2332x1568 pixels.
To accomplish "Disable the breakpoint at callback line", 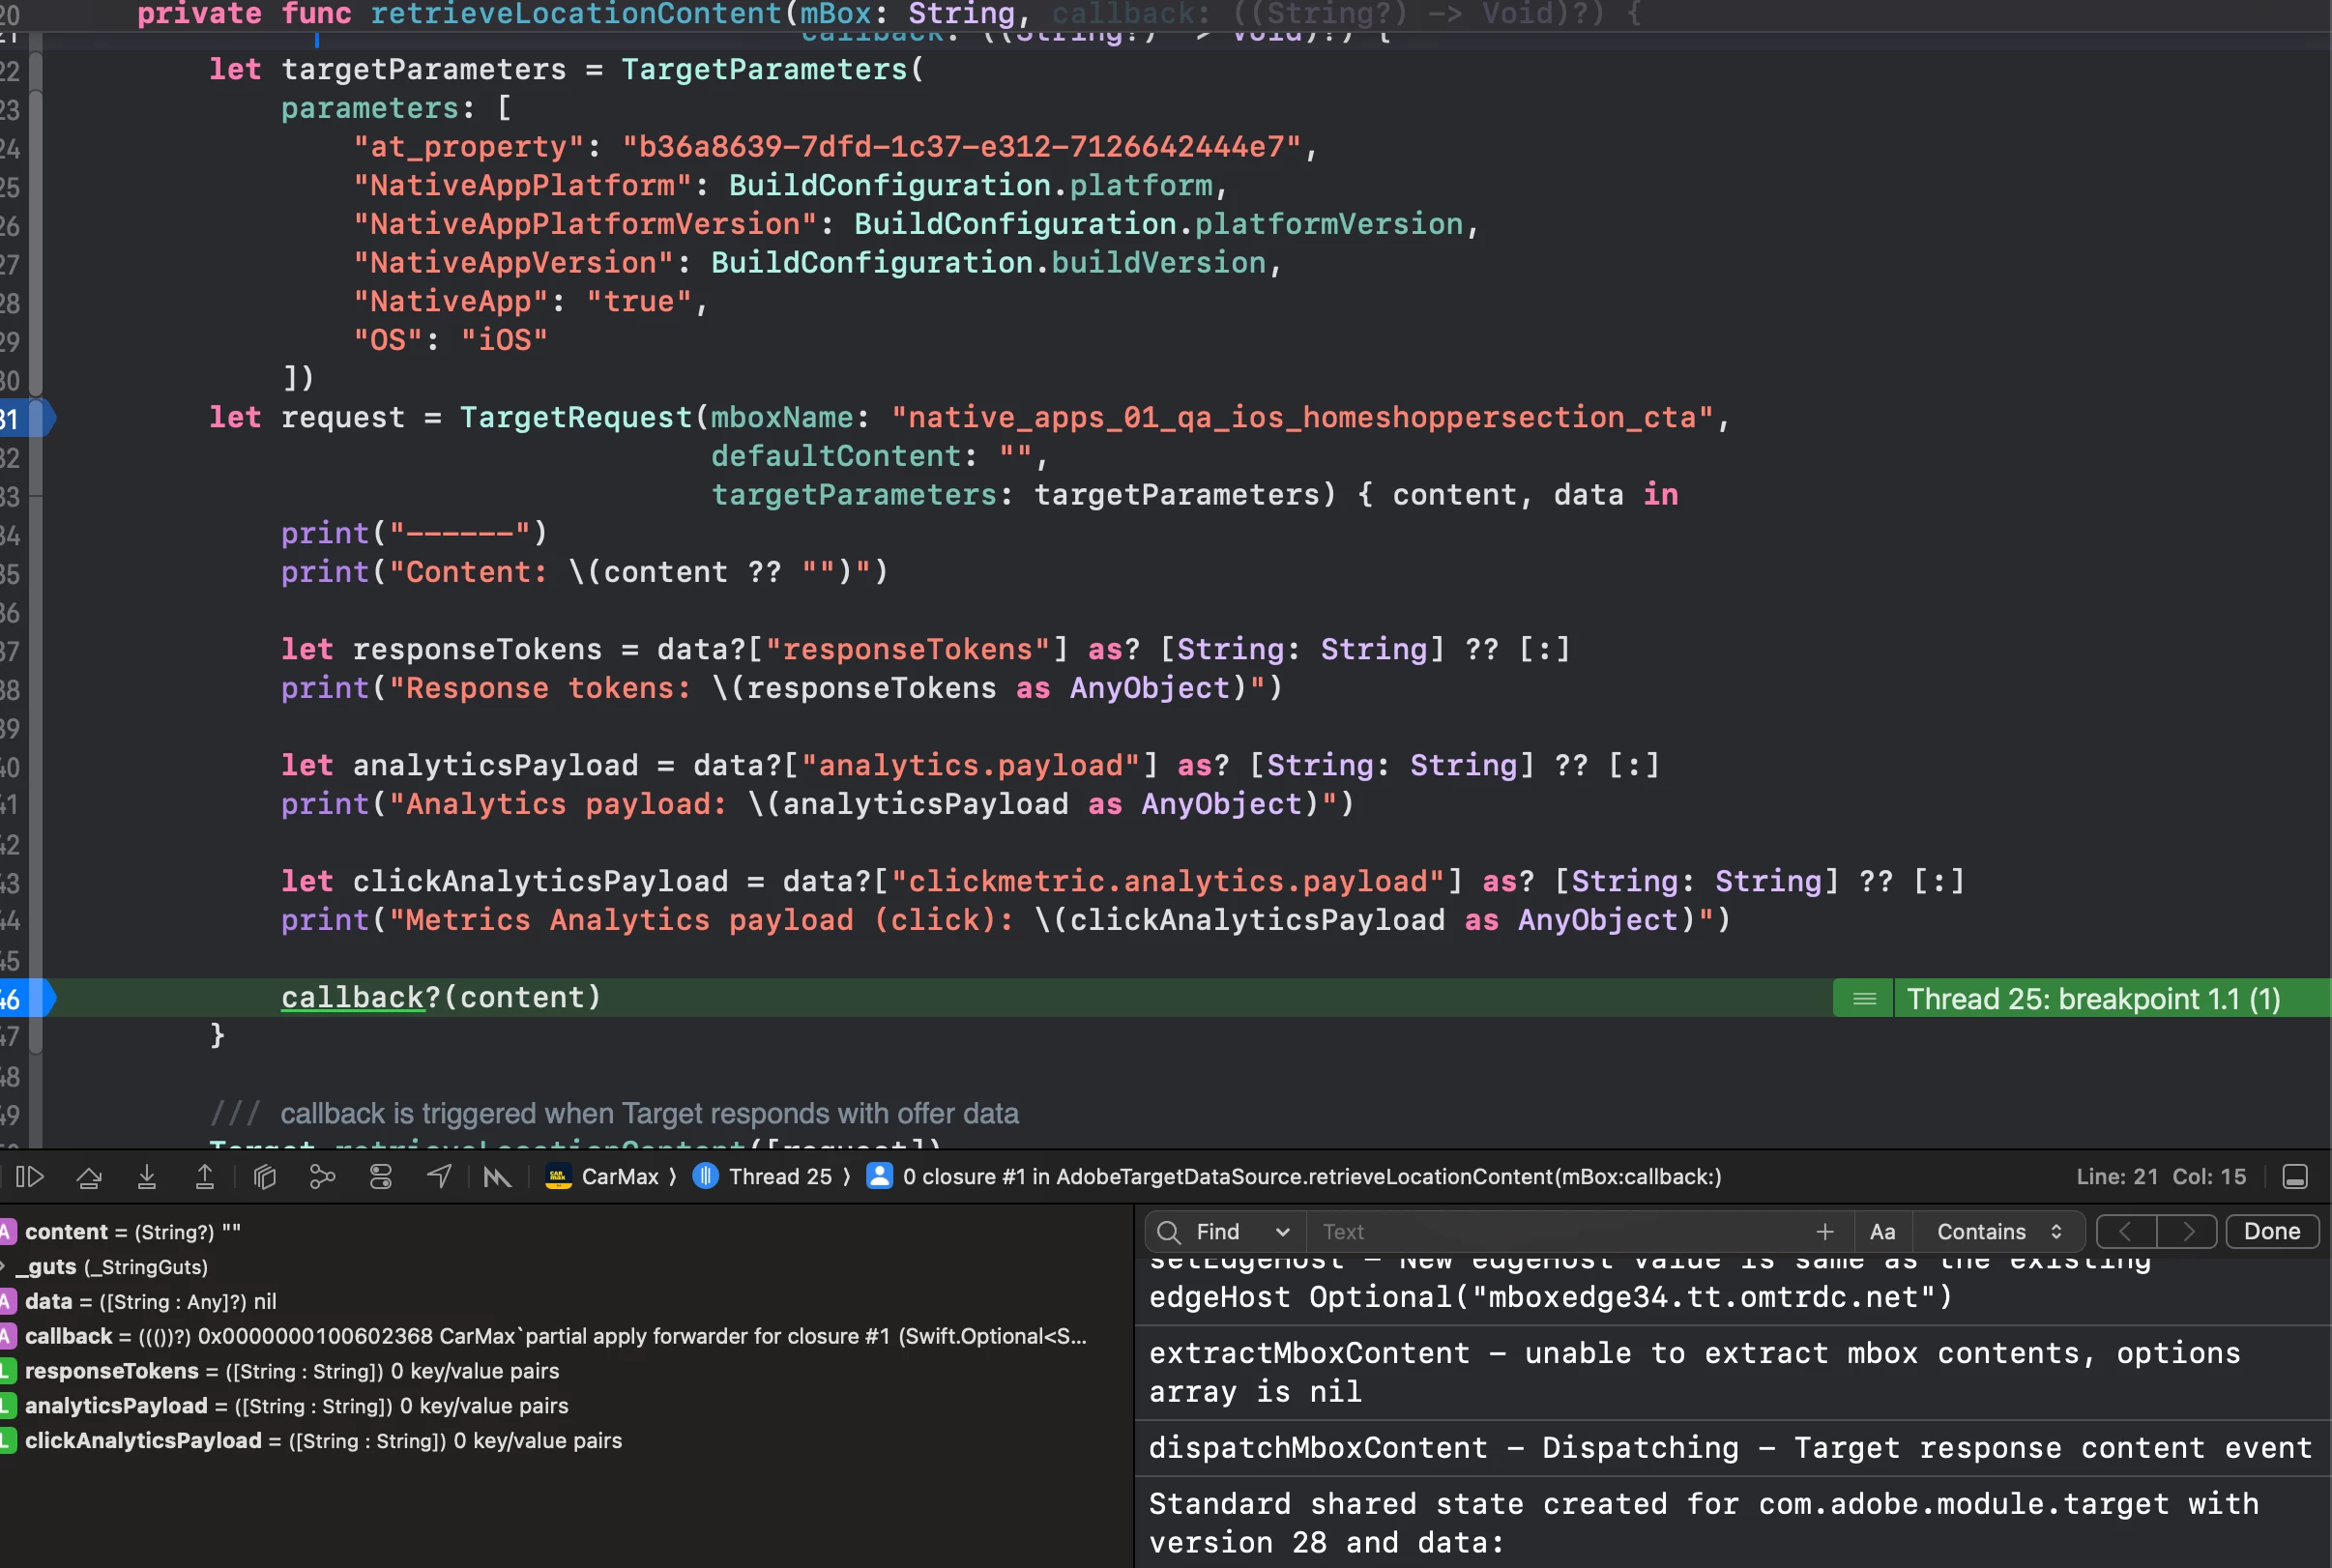I will 22,998.
